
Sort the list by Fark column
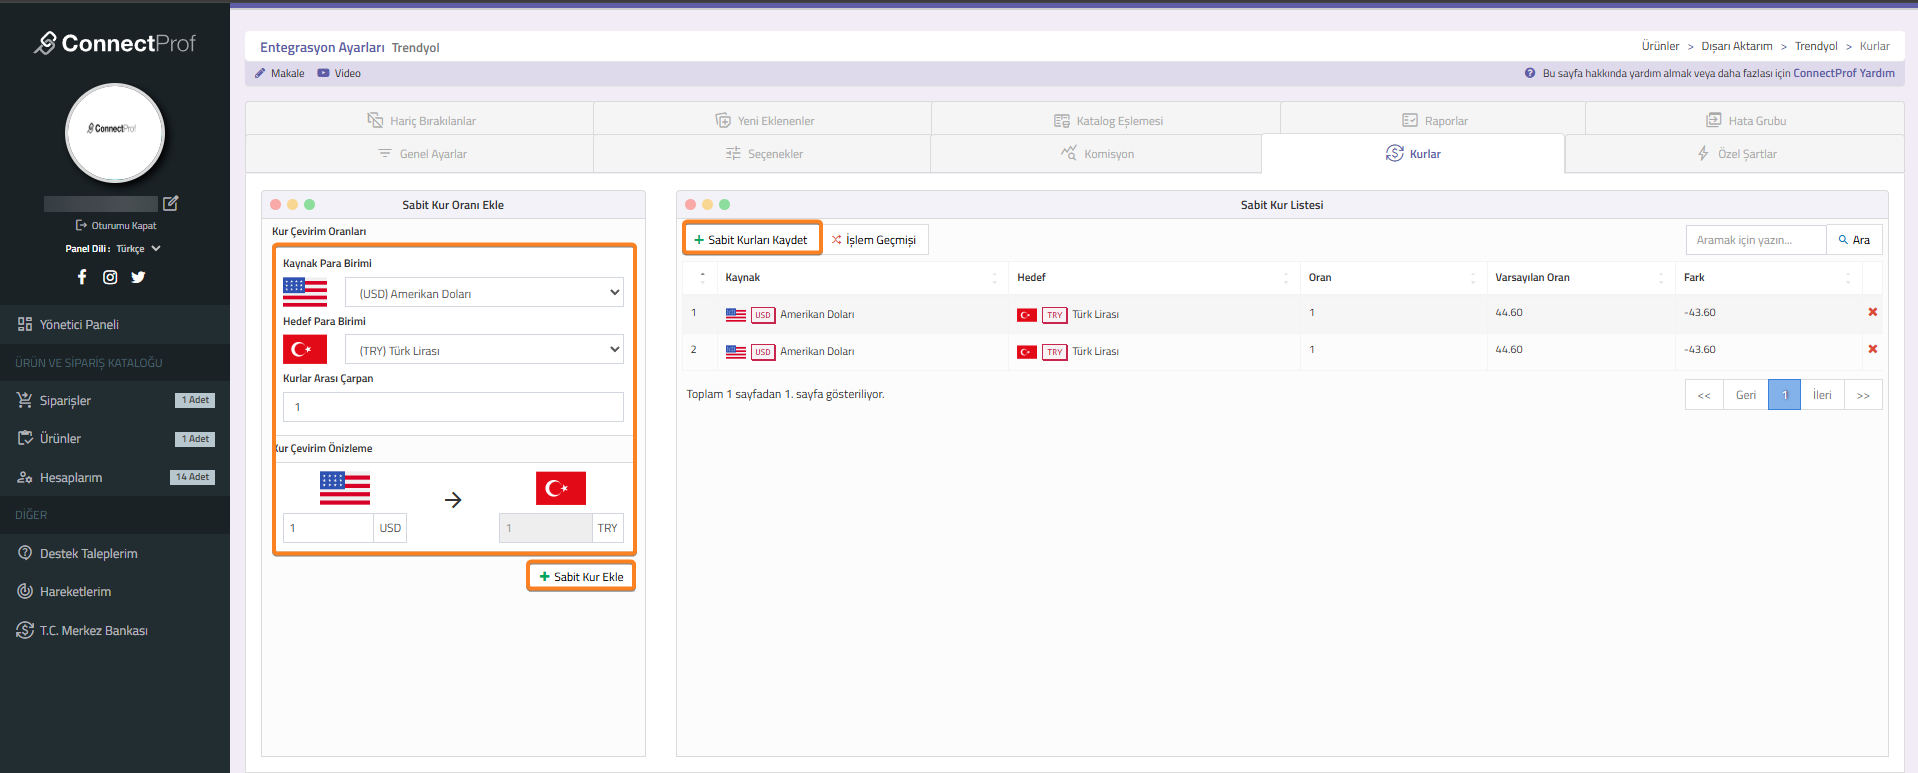tap(1765, 278)
